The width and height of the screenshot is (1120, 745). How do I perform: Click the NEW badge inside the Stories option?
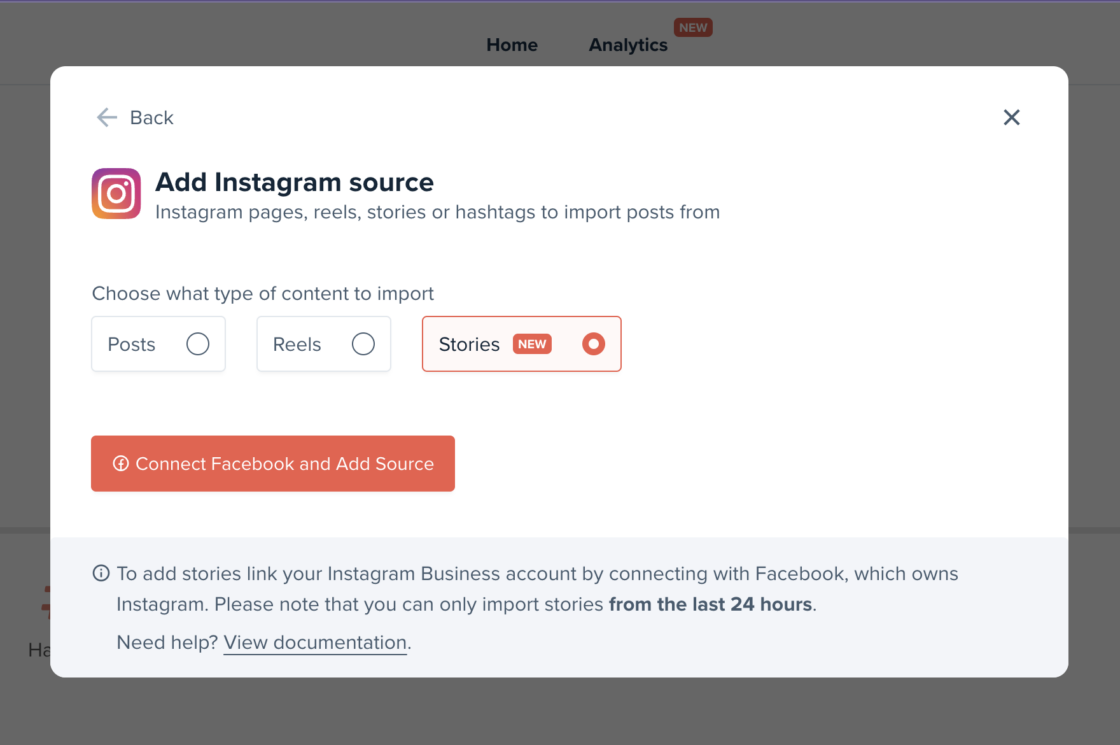533,343
